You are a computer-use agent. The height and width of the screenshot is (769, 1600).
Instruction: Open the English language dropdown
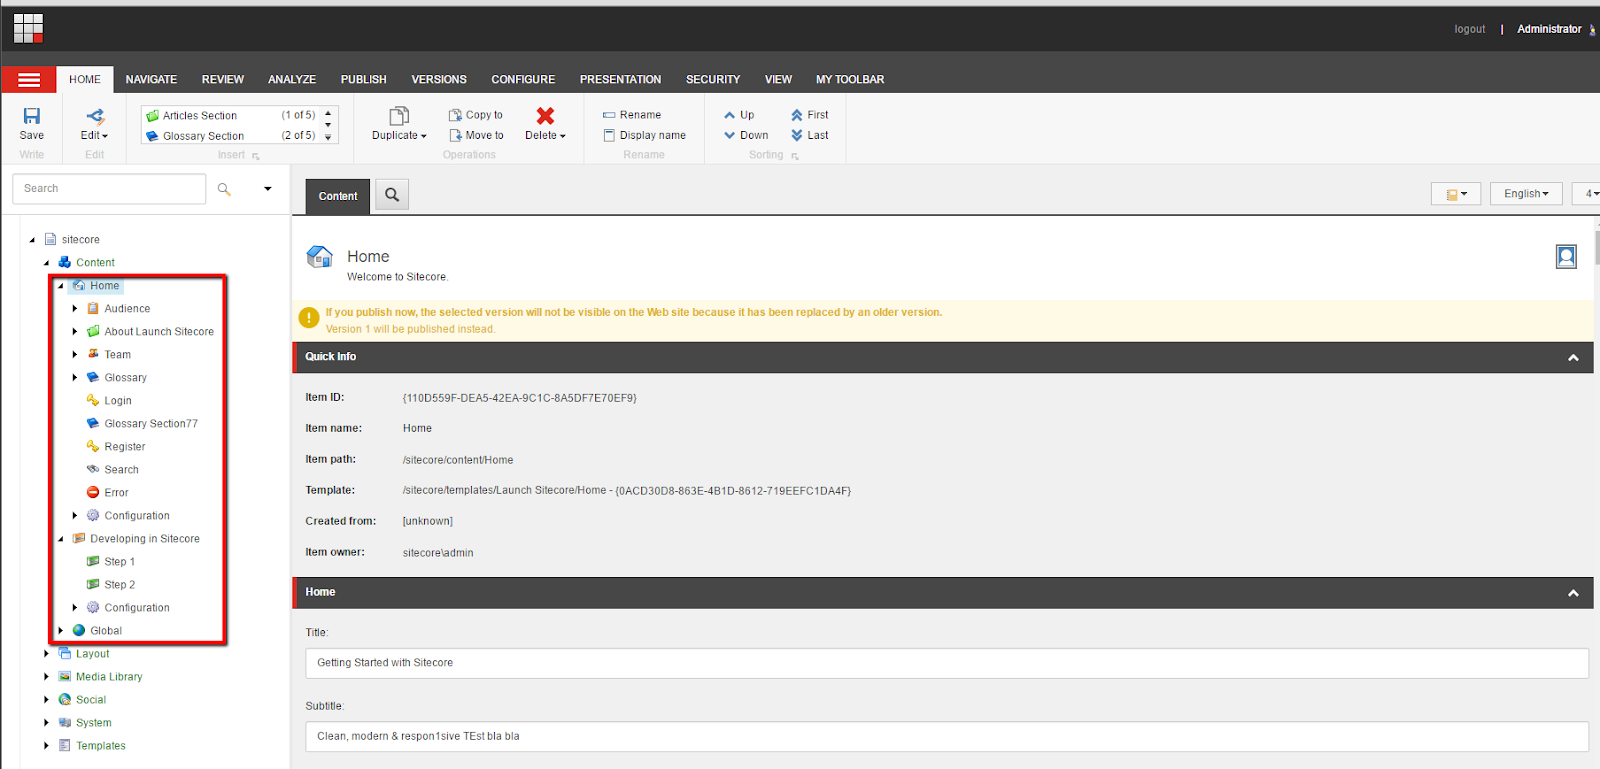1526,194
